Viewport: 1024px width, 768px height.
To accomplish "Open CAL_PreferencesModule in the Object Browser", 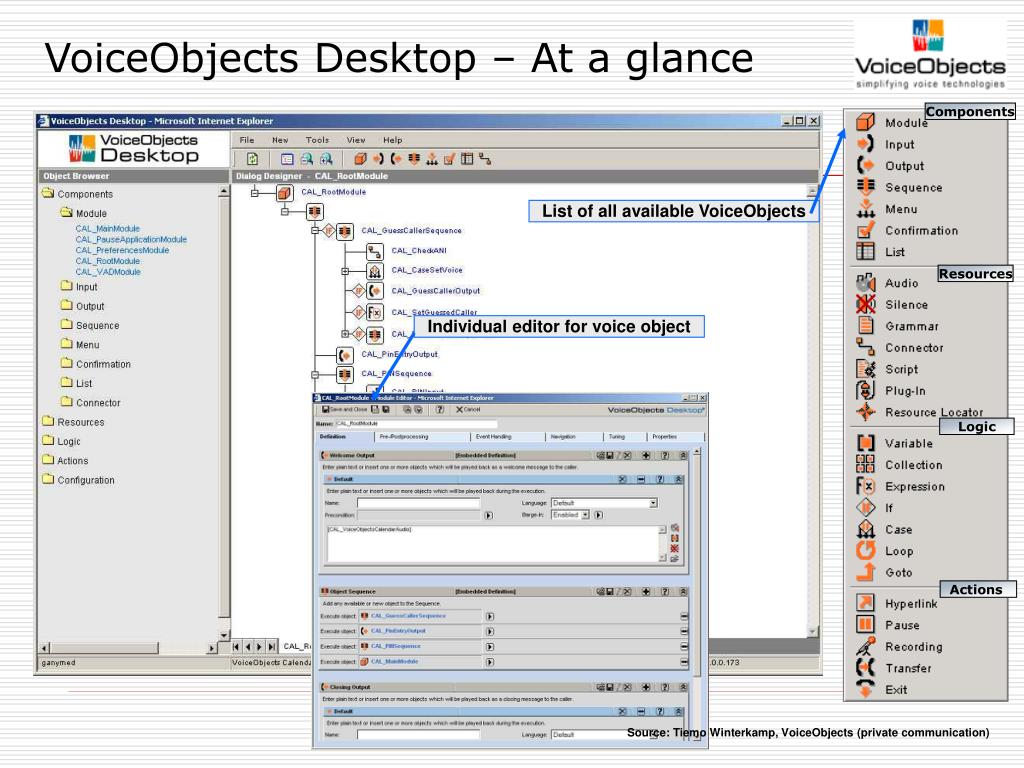I will [122, 250].
